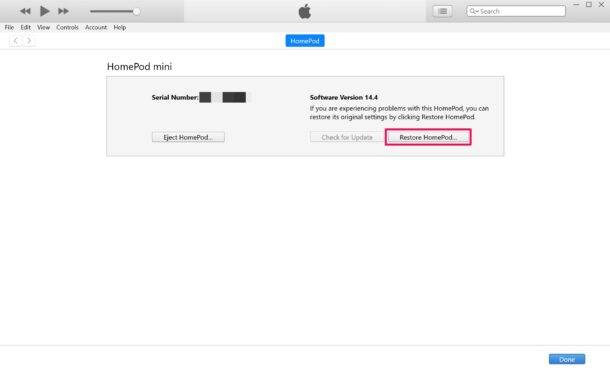The image size is (610, 373).
Task: Close the iTunes window
Action: tap(601, 4)
